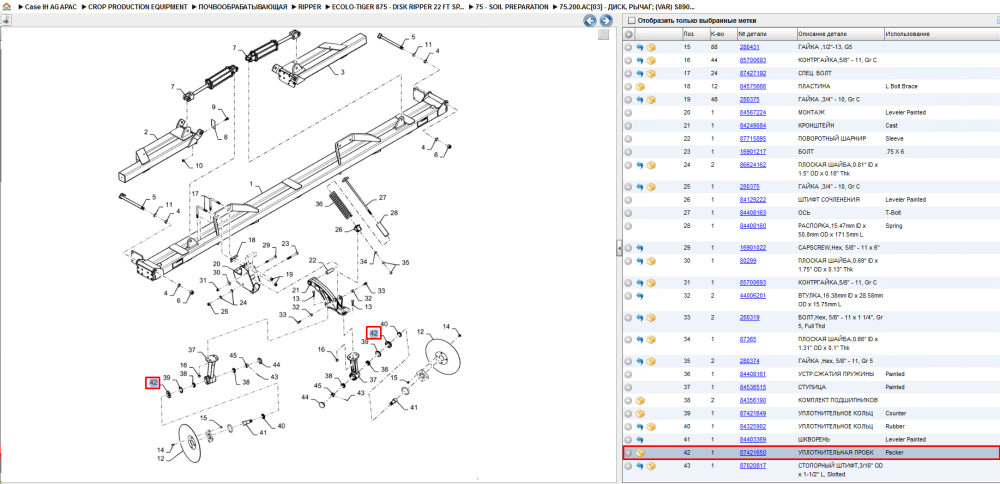Click the add circle for row 20
This screenshot has height=484, width=1000.
pyautogui.click(x=629, y=112)
